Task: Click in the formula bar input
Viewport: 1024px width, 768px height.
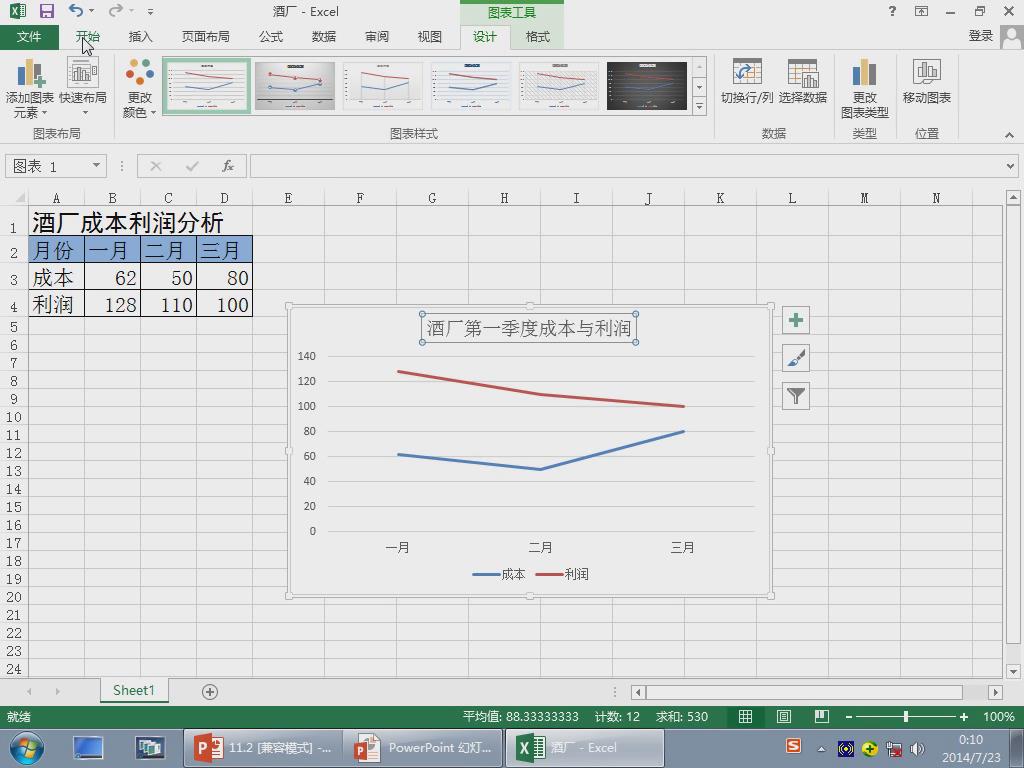Action: coord(627,167)
